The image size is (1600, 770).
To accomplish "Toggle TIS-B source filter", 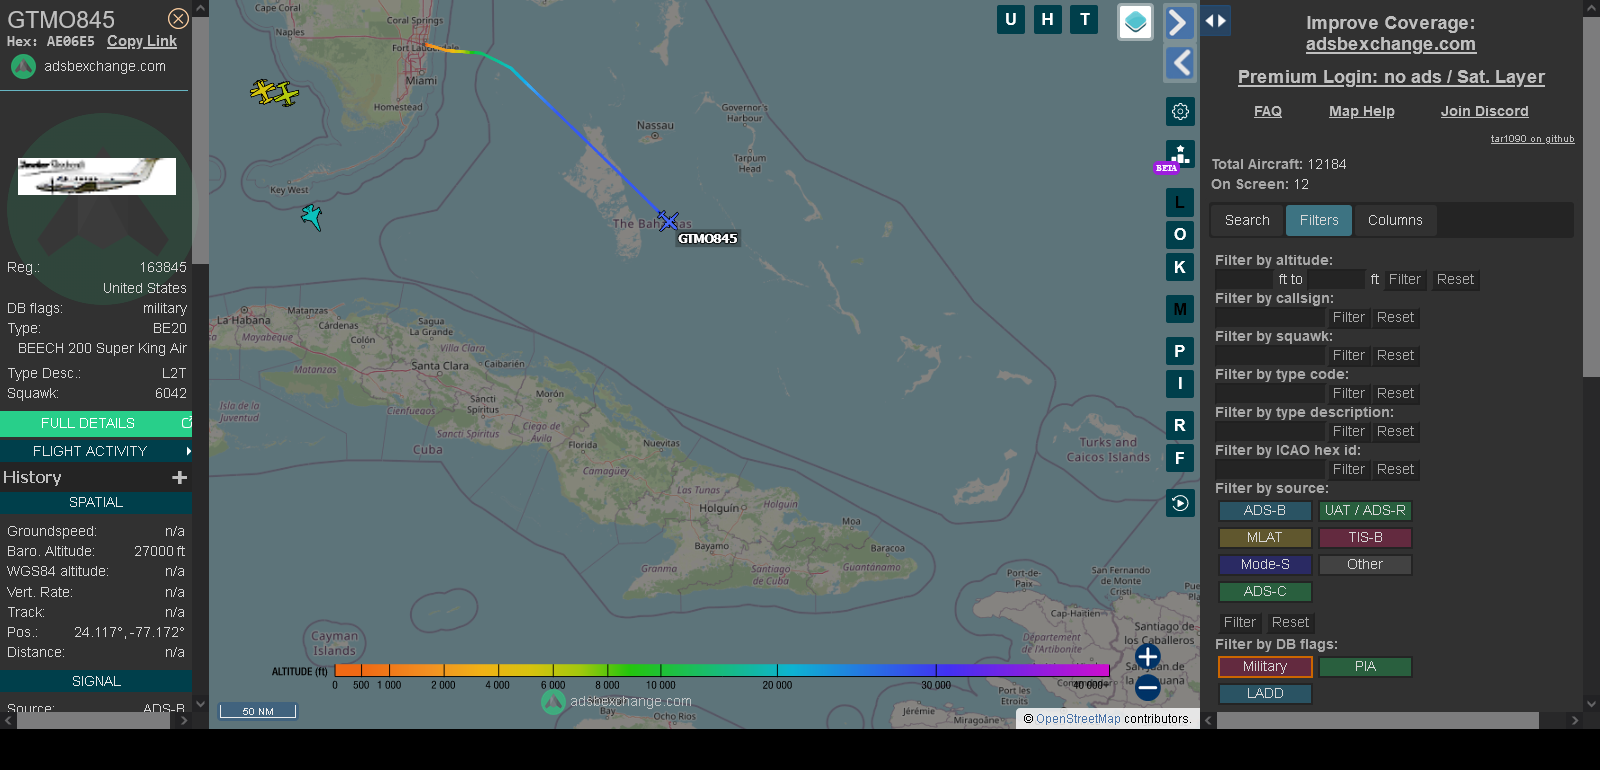I will click(1365, 538).
